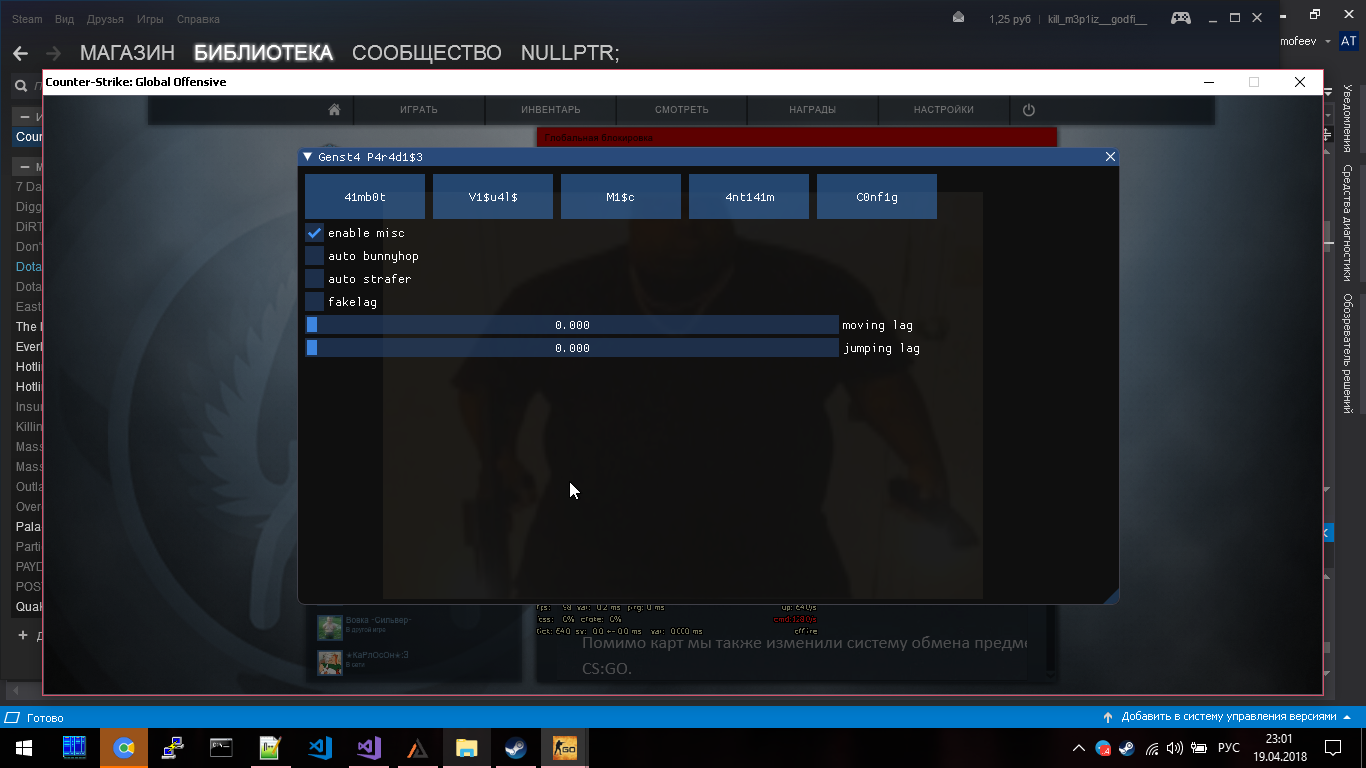Go to МАГАЗИН section in Steam
The width and height of the screenshot is (1366, 768).
click(x=127, y=53)
